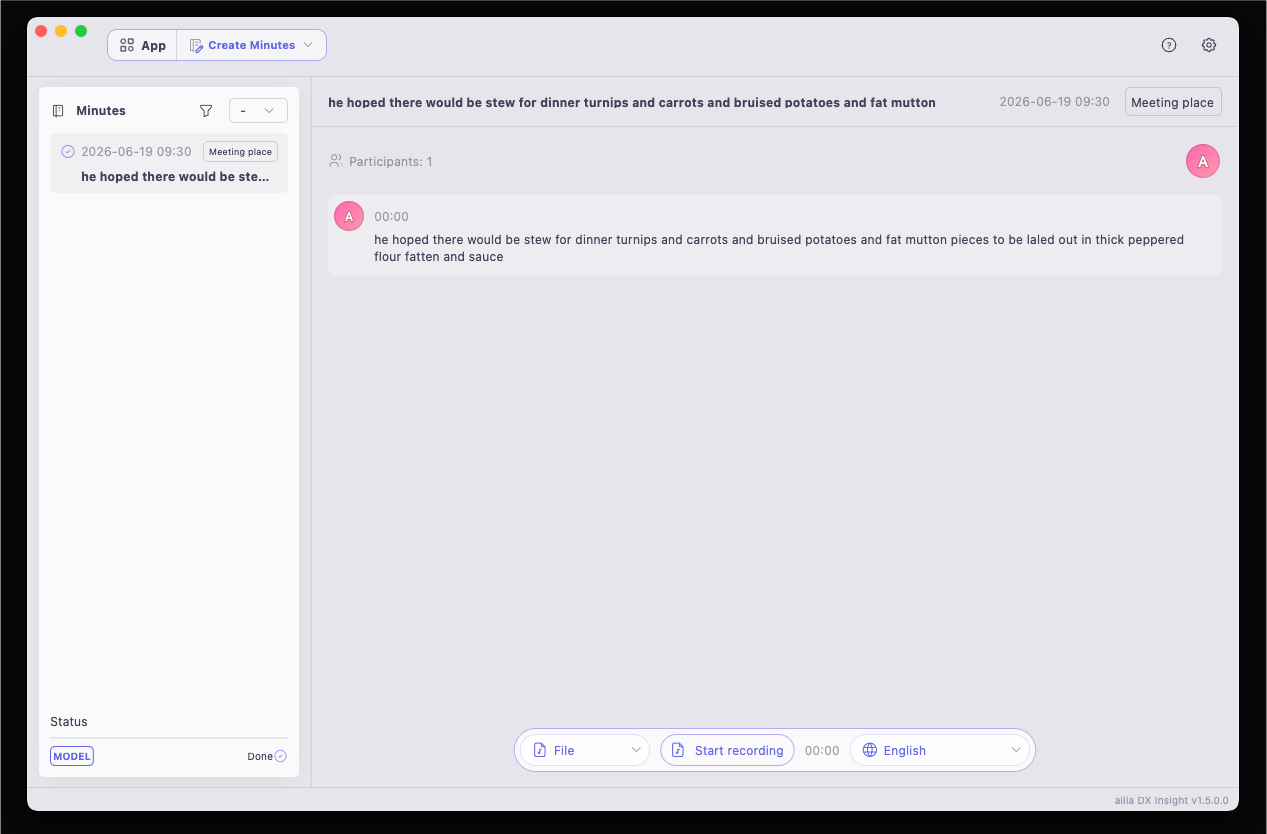Toggle the check circle on the 2026-06-19 minutes entry
Screen dimensions: 1267x834
pyautogui.click(x=68, y=152)
